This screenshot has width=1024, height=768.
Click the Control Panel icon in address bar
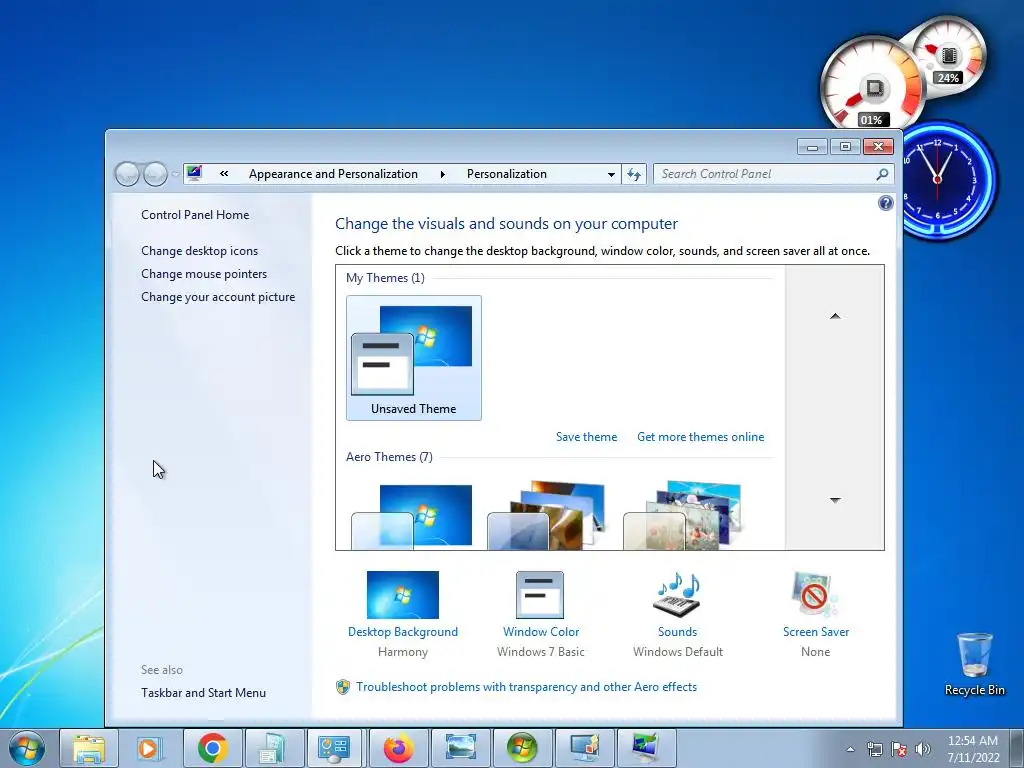(194, 173)
